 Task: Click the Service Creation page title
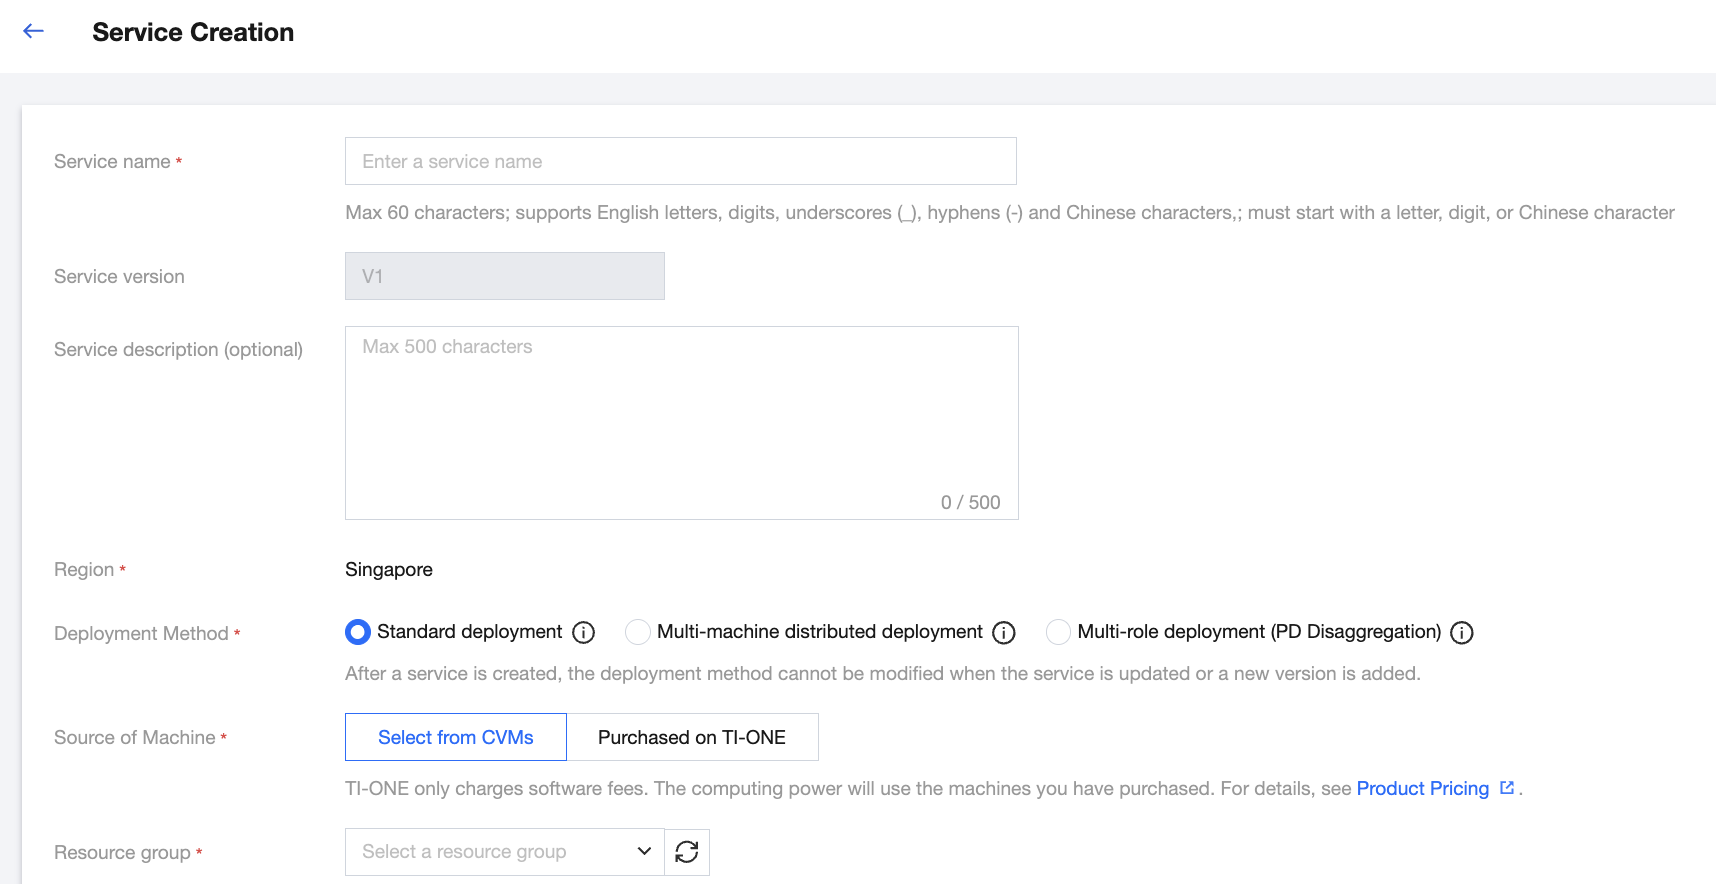(193, 32)
